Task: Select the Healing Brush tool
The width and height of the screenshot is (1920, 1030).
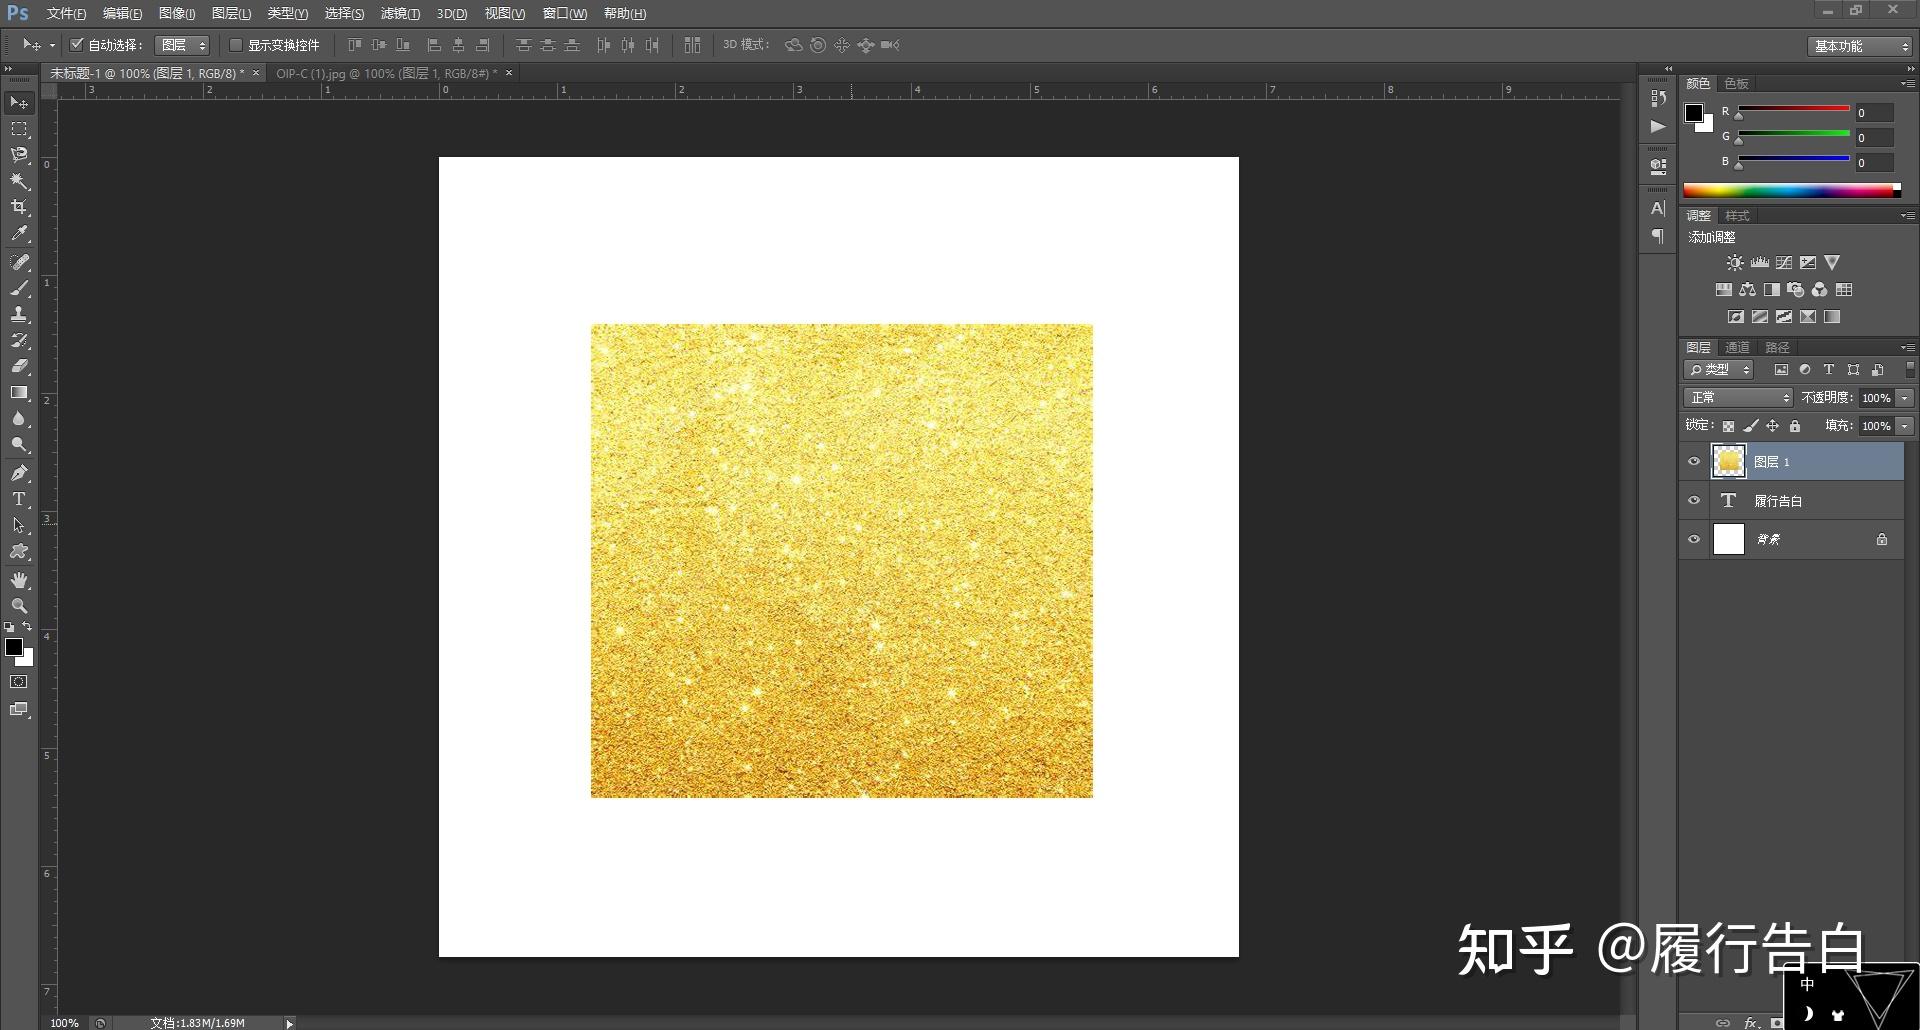Action: coord(19,262)
